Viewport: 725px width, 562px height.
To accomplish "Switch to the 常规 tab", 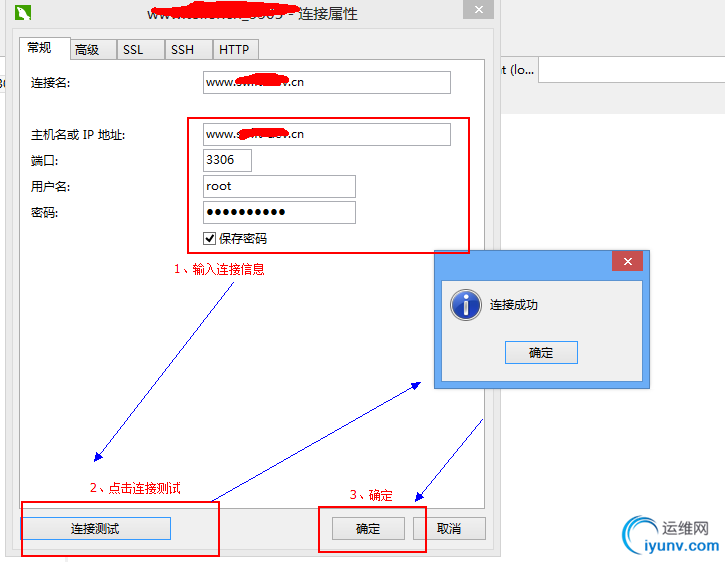I will tap(44, 48).
